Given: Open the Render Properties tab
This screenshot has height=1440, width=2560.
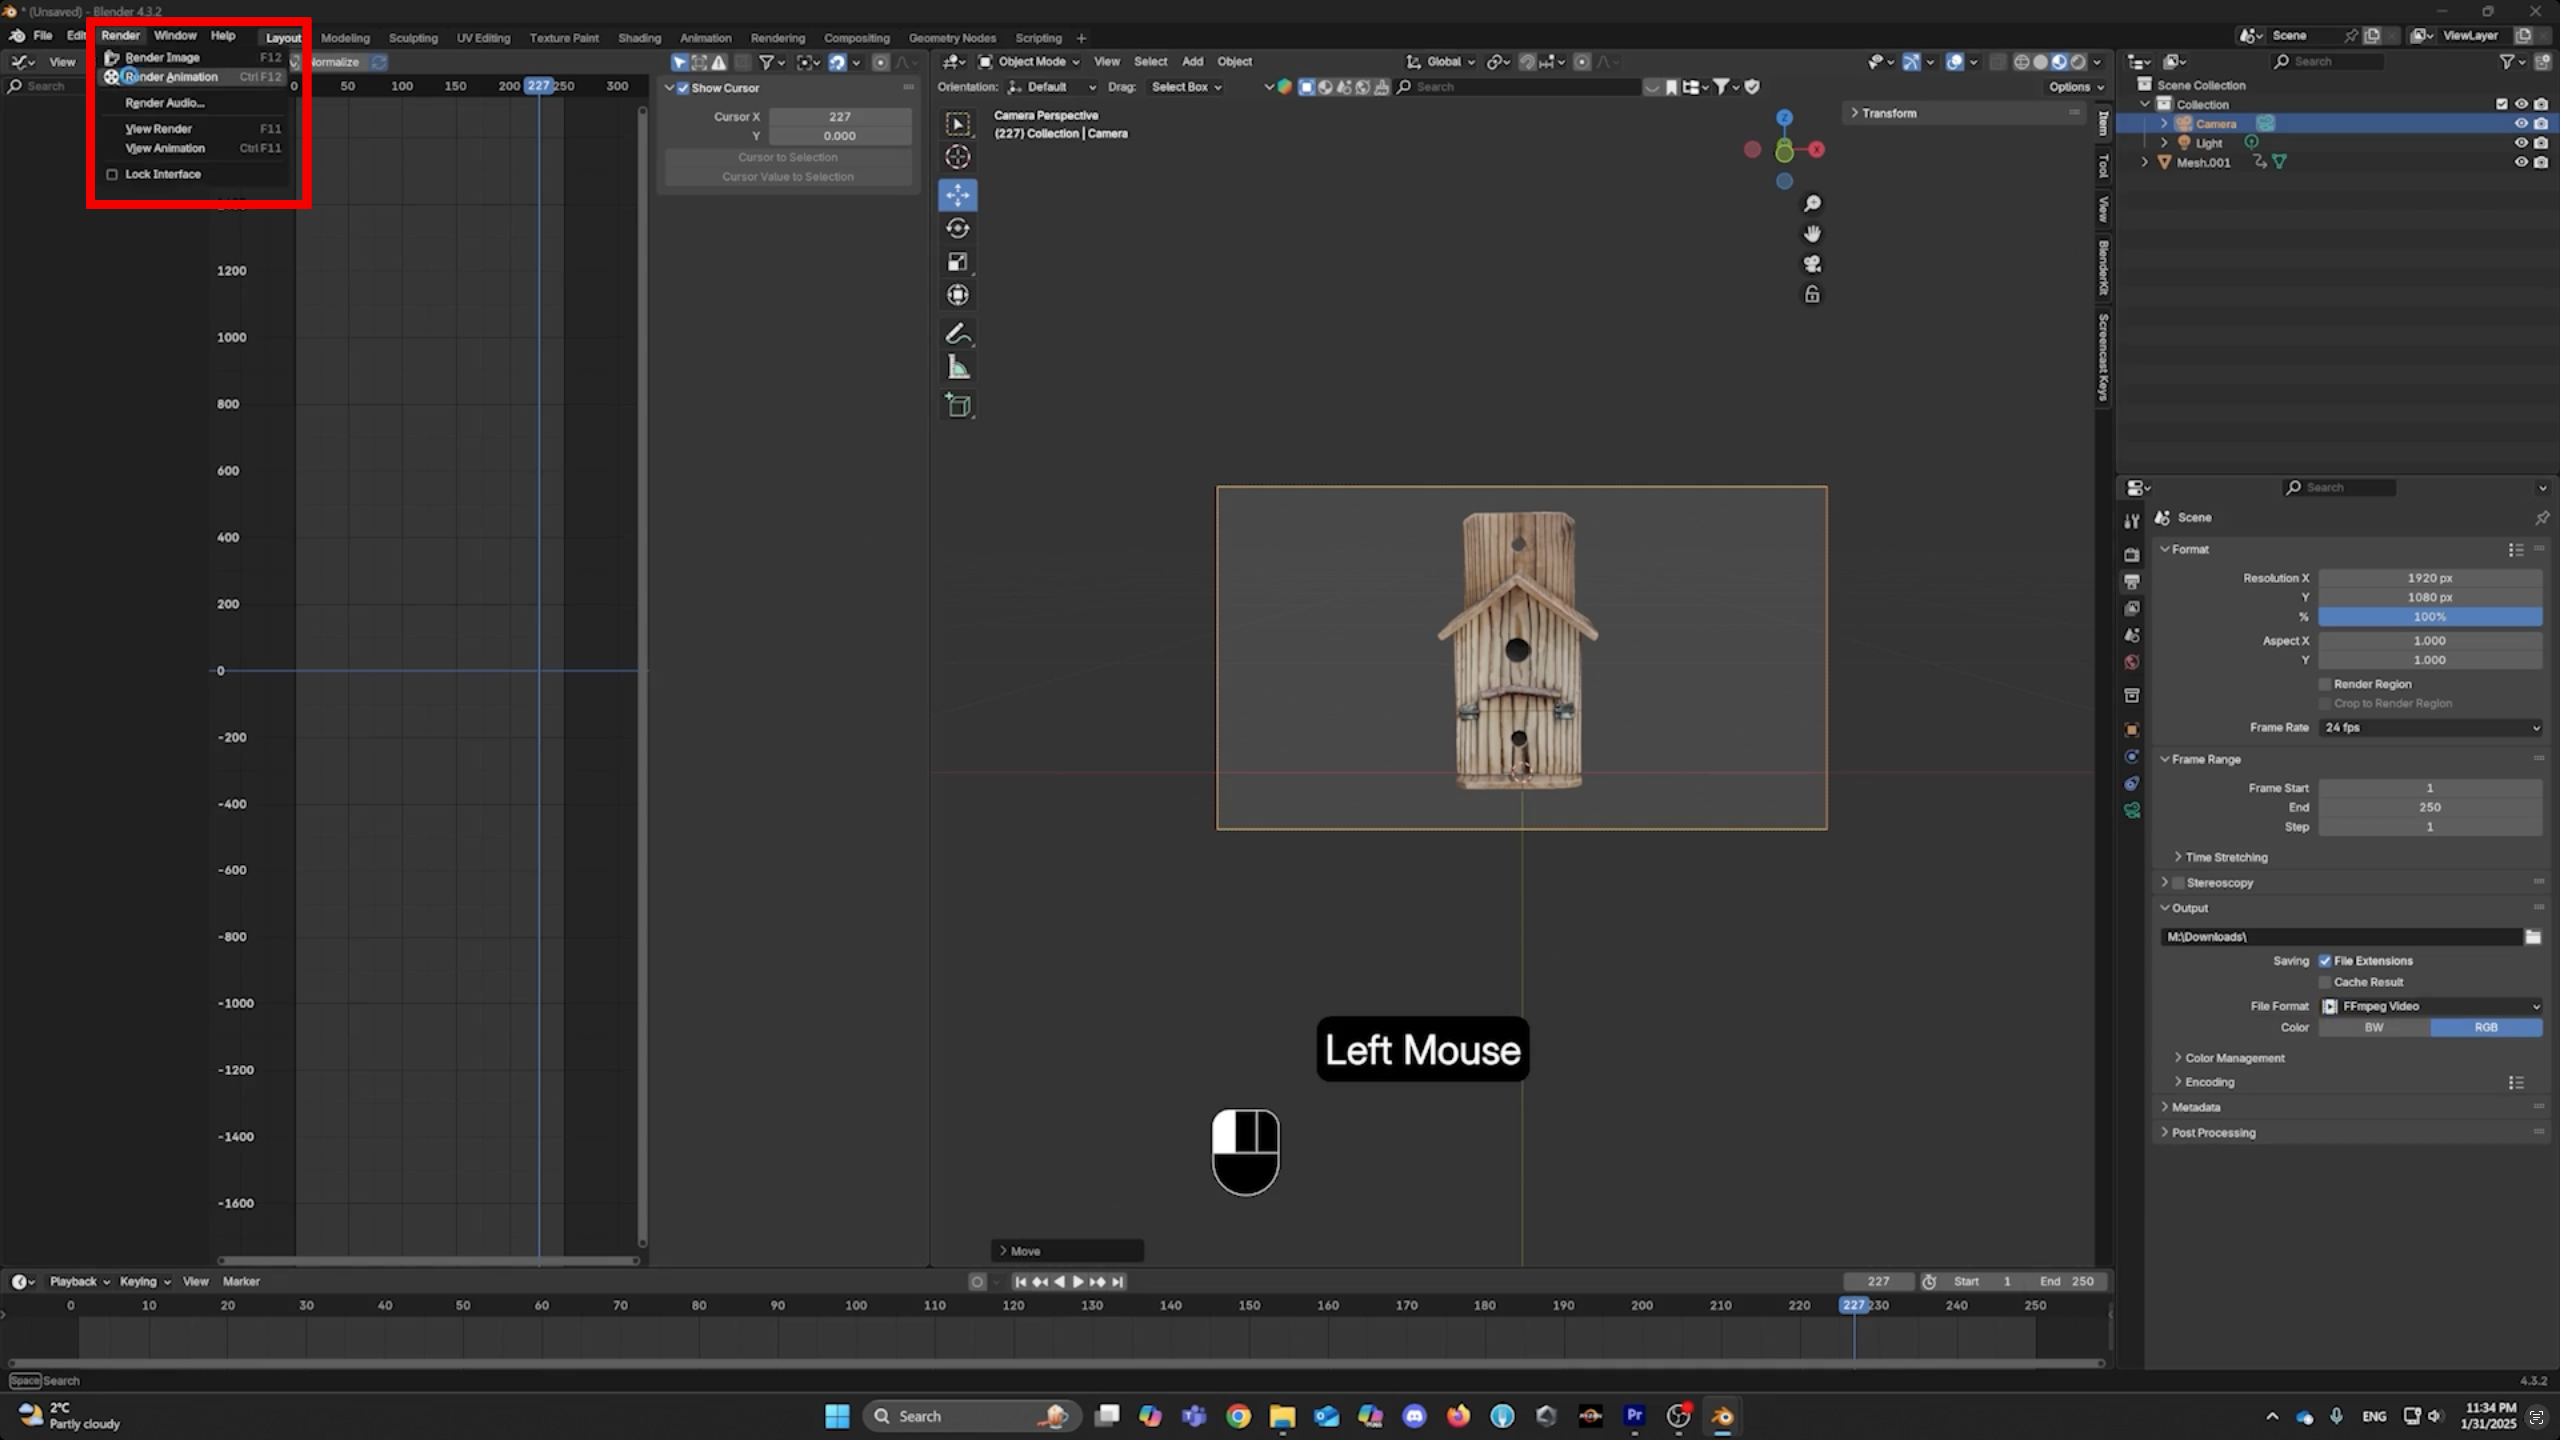Looking at the screenshot, I should coord(2132,555).
